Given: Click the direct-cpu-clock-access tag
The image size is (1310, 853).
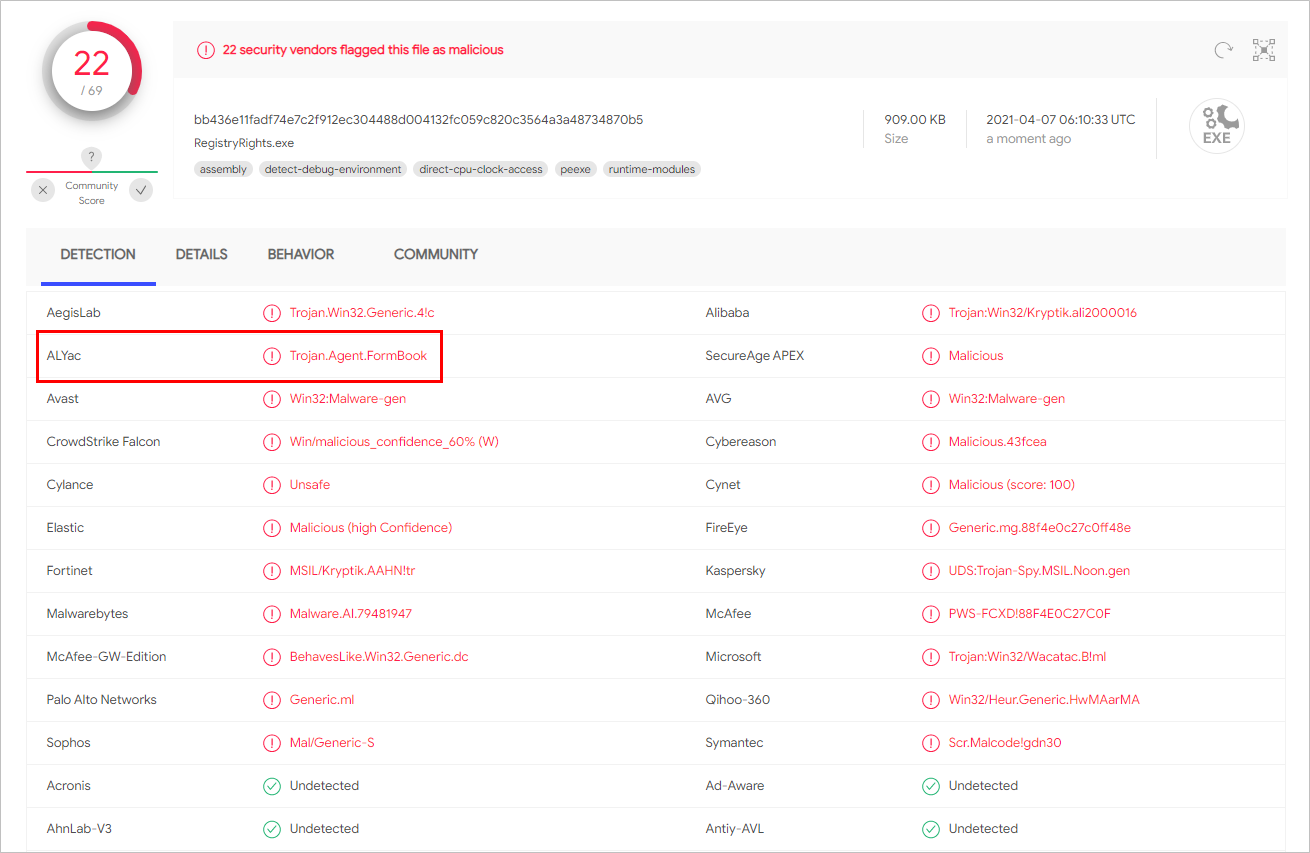Looking at the screenshot, I should 481,169.
